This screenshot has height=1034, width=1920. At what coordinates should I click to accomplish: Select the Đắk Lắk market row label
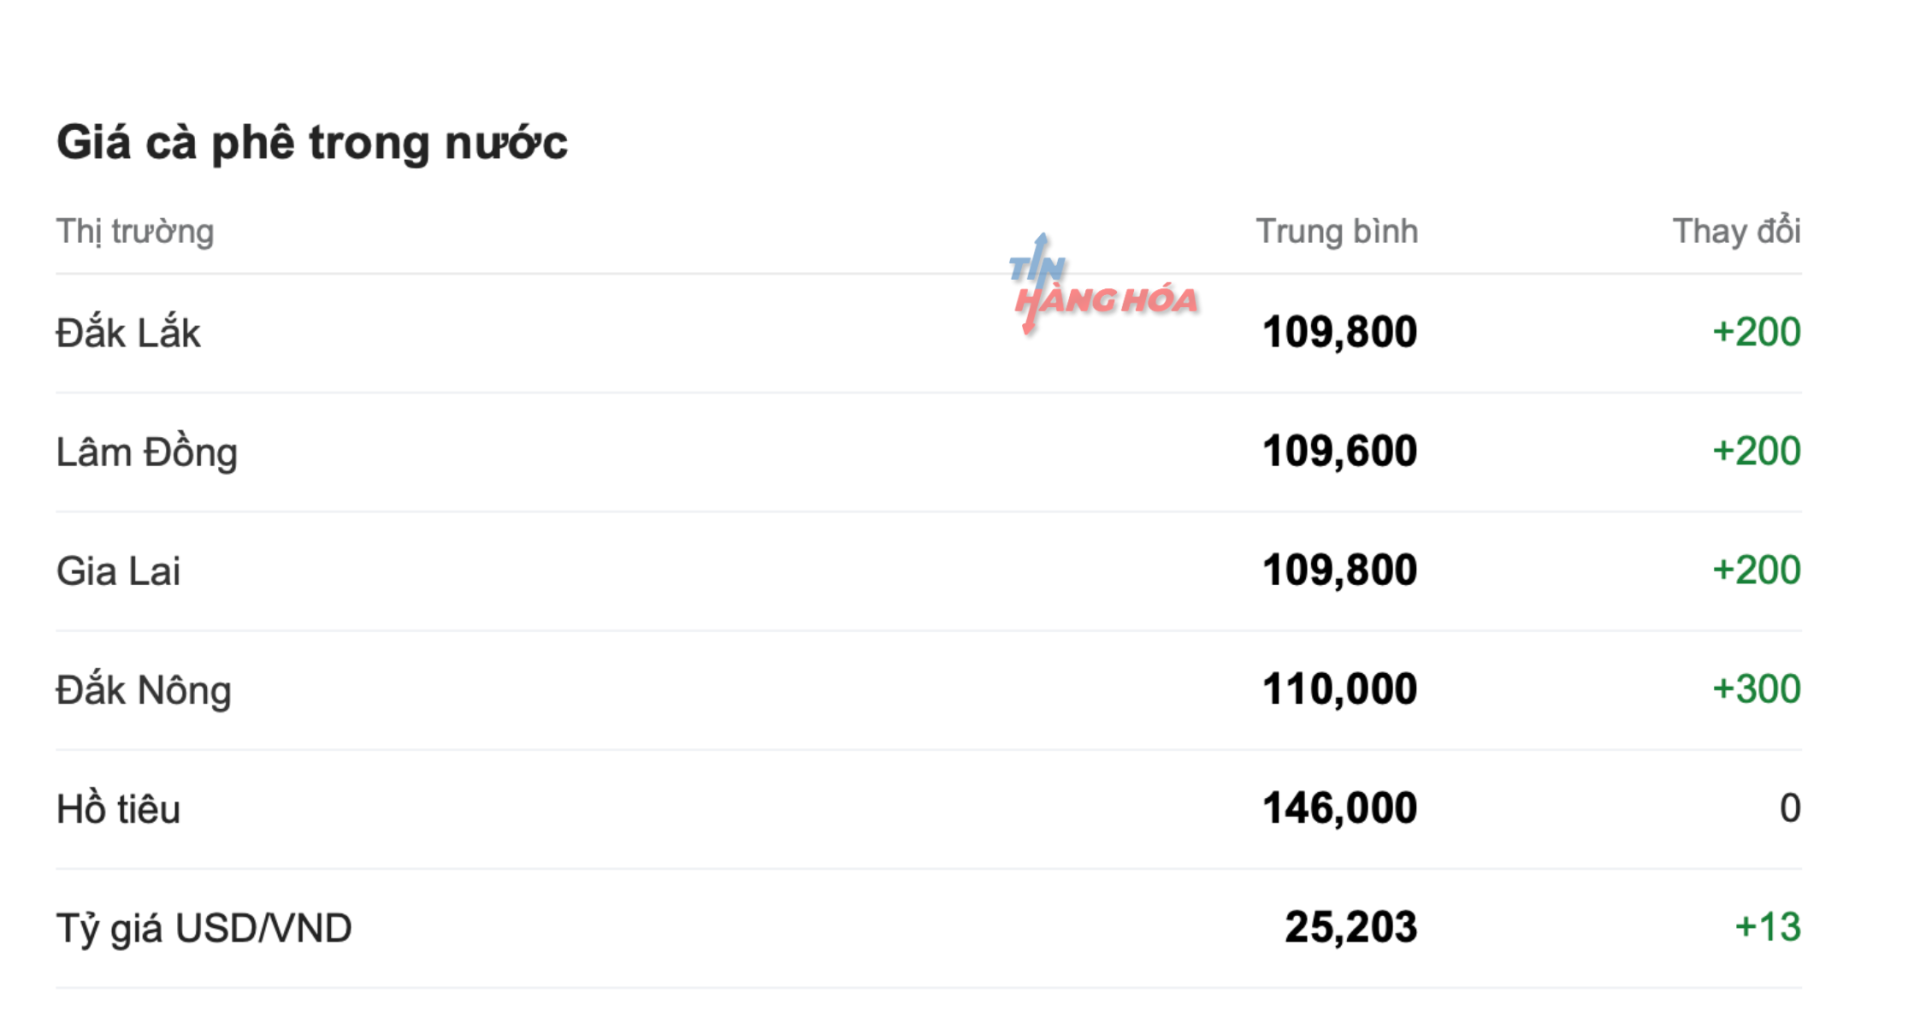click(128, 333)
